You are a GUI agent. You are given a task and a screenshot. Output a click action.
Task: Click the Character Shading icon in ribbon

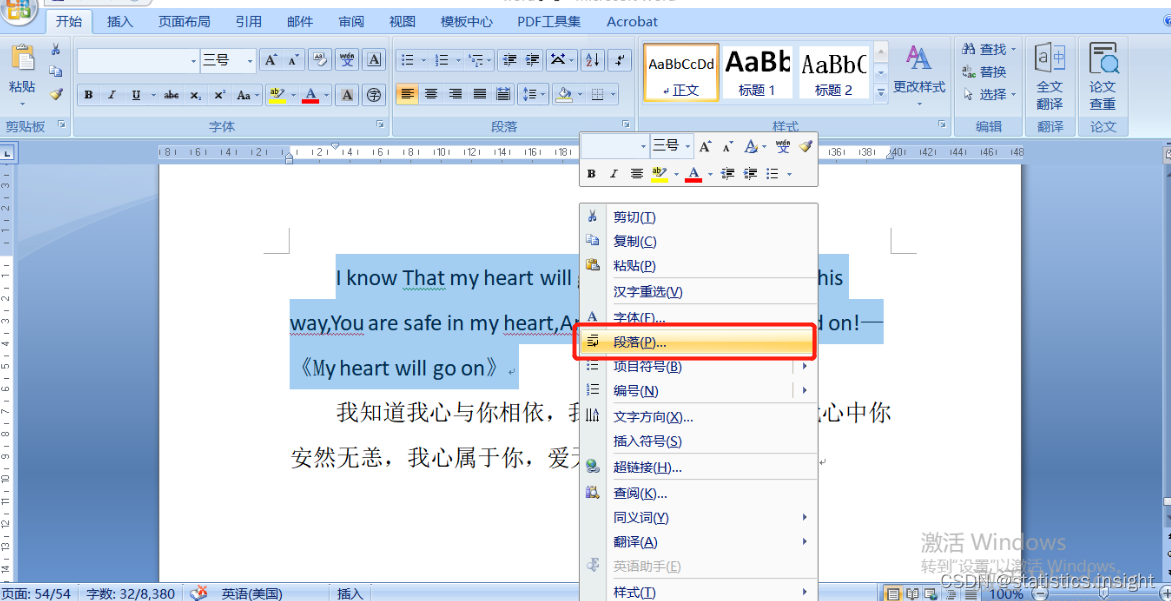coord(347,95)
